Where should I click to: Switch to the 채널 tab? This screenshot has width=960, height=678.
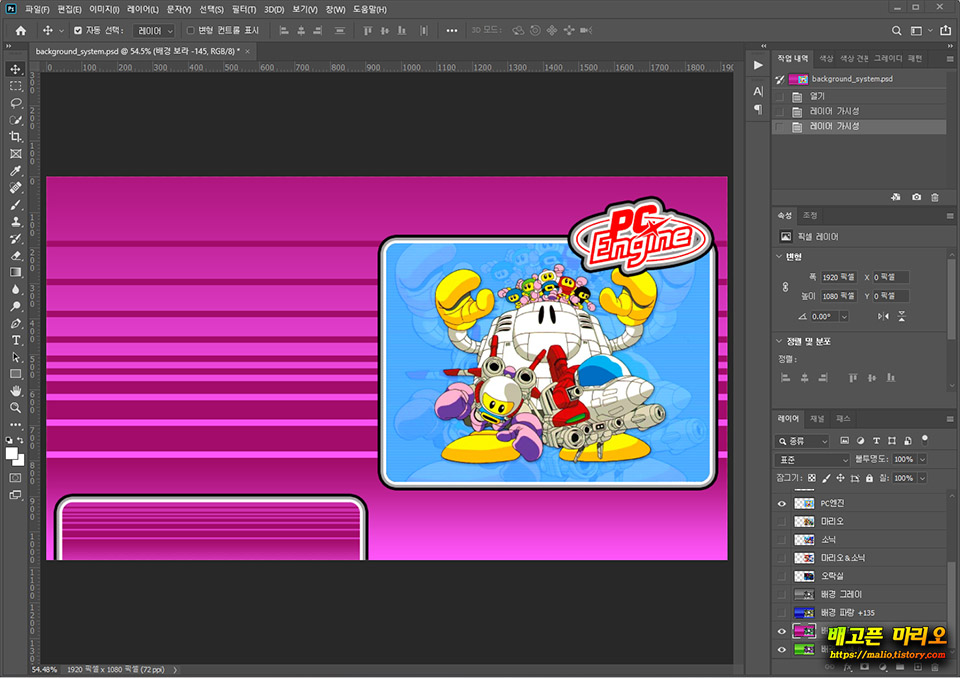pyautogui.click(x=818, y=418)
